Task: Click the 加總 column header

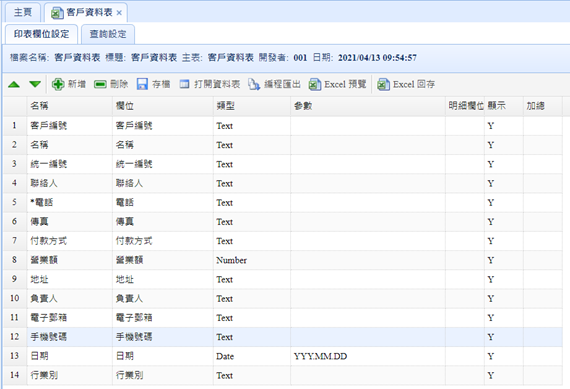Action: pyautogui.click(x=543, y=106)
